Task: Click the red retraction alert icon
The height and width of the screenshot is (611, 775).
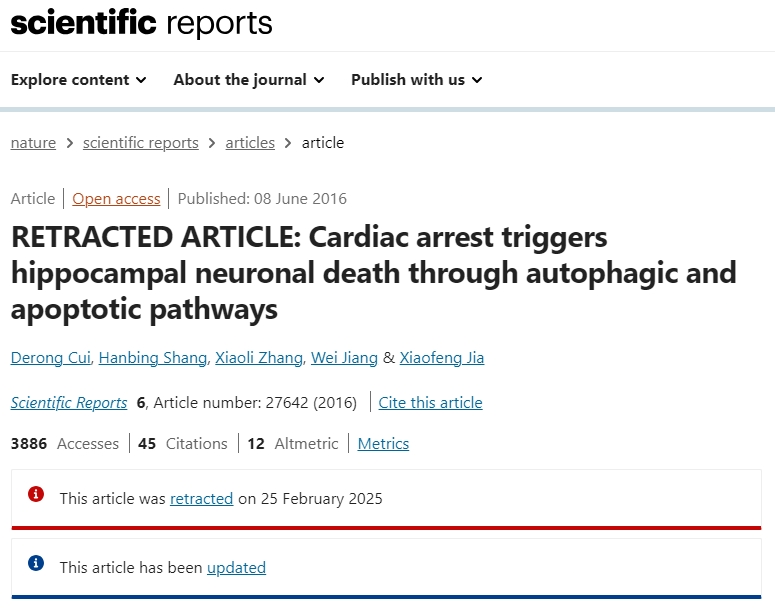Action: click(x=36, y=494)
